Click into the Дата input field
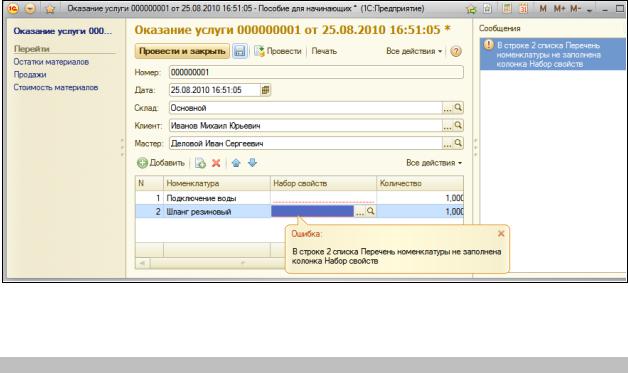 click(x=214, y=90)
